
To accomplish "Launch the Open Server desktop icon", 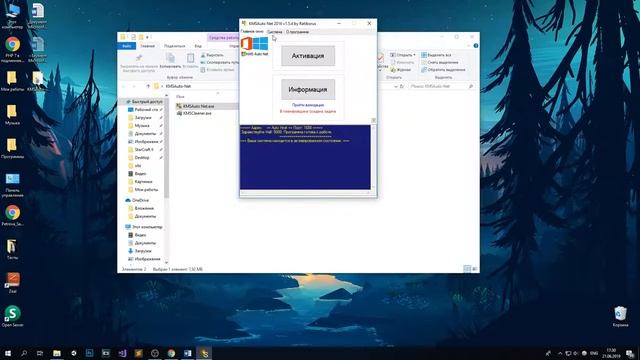I will (x=12, y=317).
